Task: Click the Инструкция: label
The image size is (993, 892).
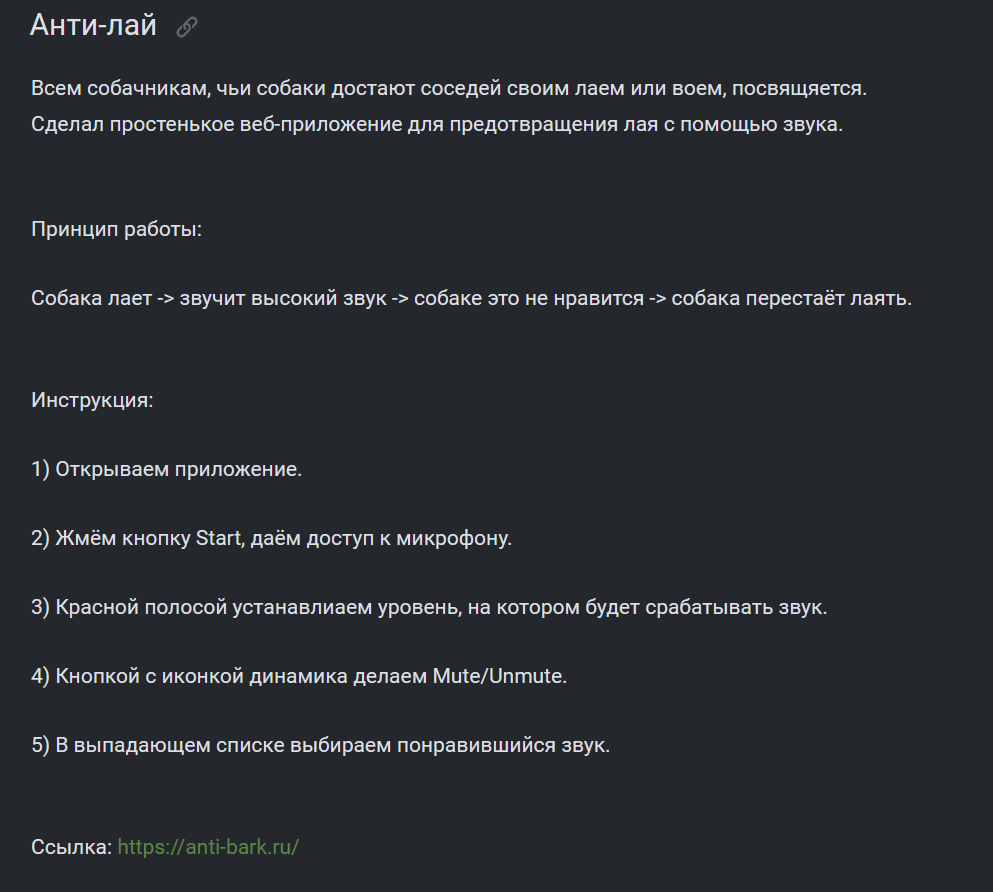Action: [92, 401]
